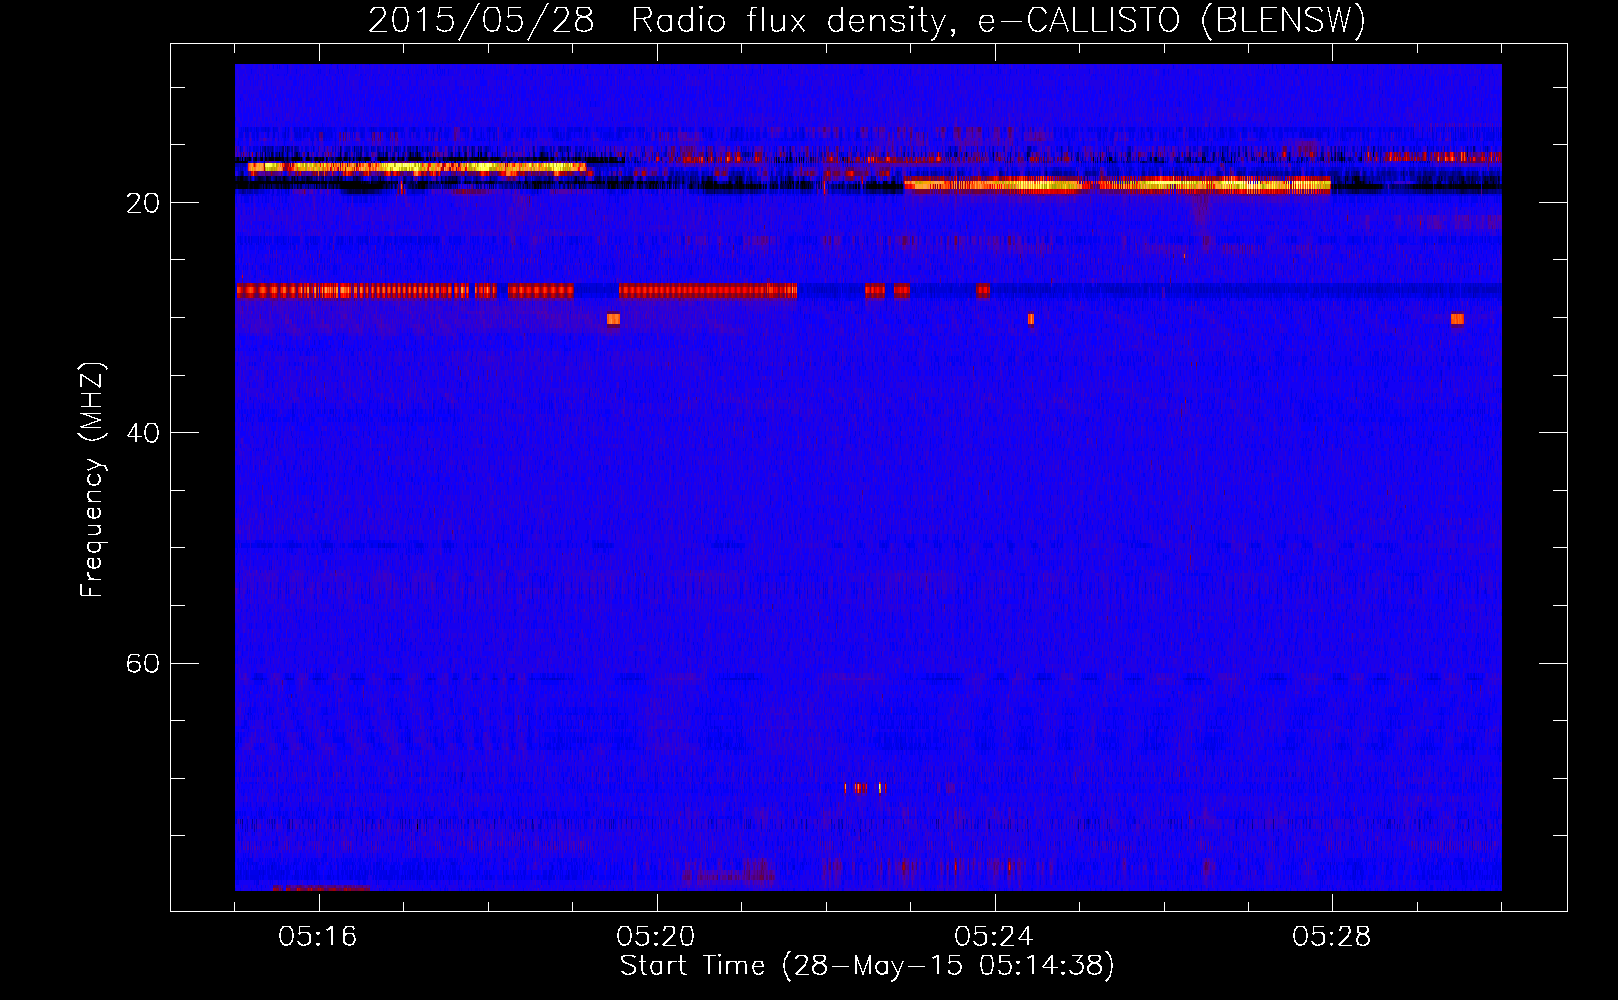Viewport: 1618px width, 1000px height.
Task: Click the 05:28 time tick label
Action: pyautogui.click(x=1332, y=937)
